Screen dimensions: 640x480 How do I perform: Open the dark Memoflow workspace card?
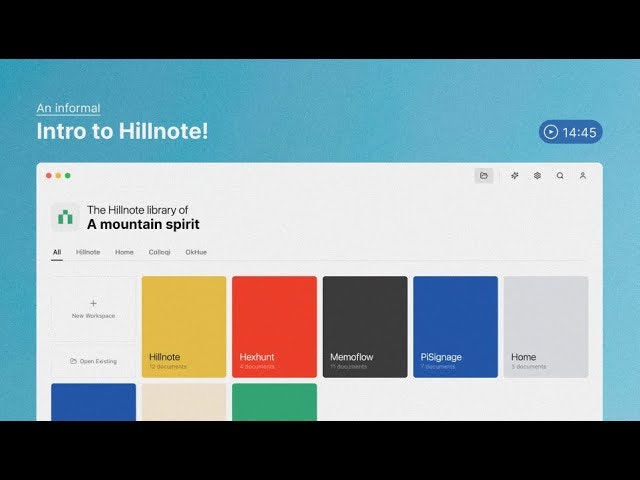point(365,327)
